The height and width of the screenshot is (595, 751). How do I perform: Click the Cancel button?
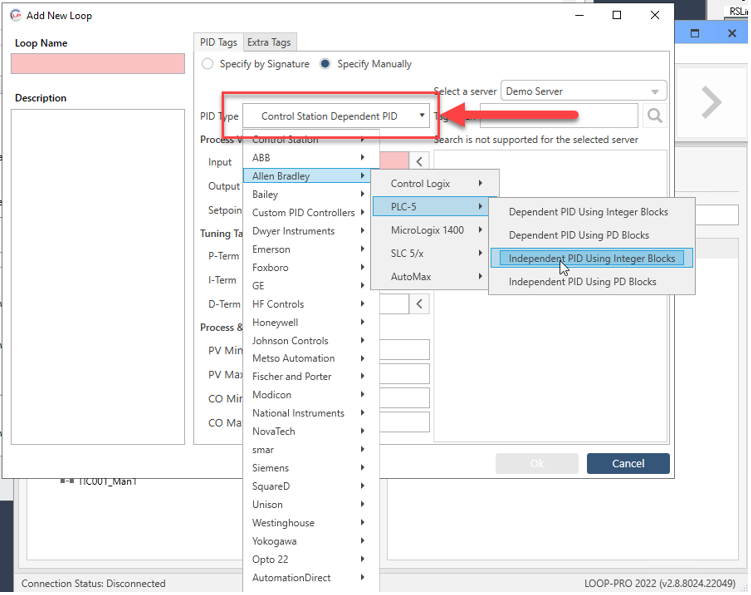(627, 463)
